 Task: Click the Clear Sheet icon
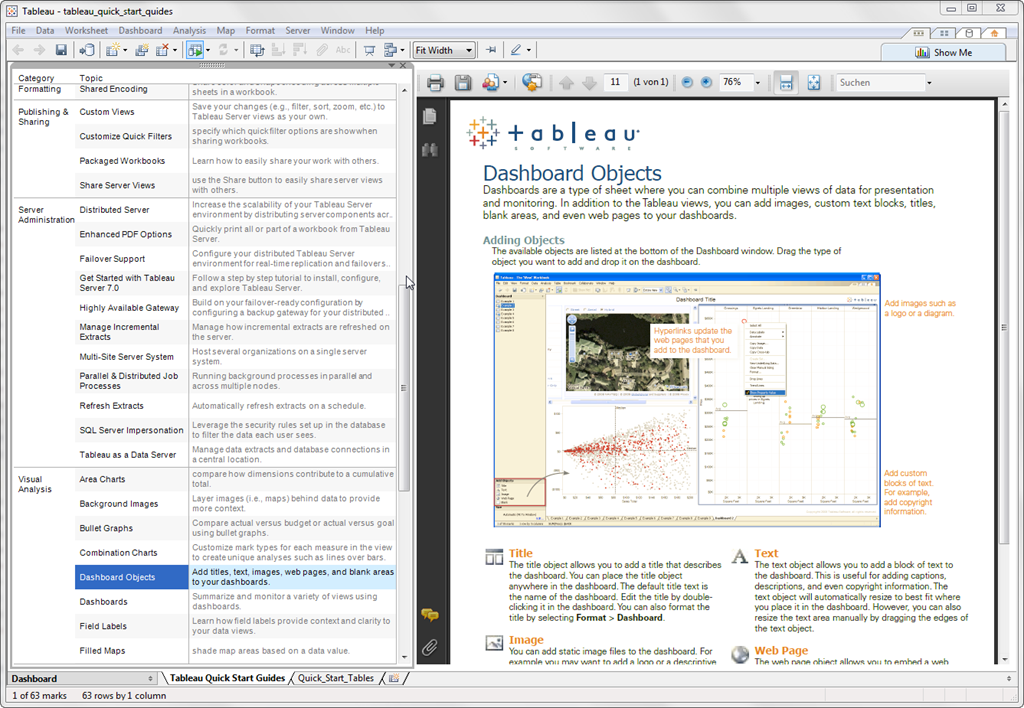tap(162, 50)
